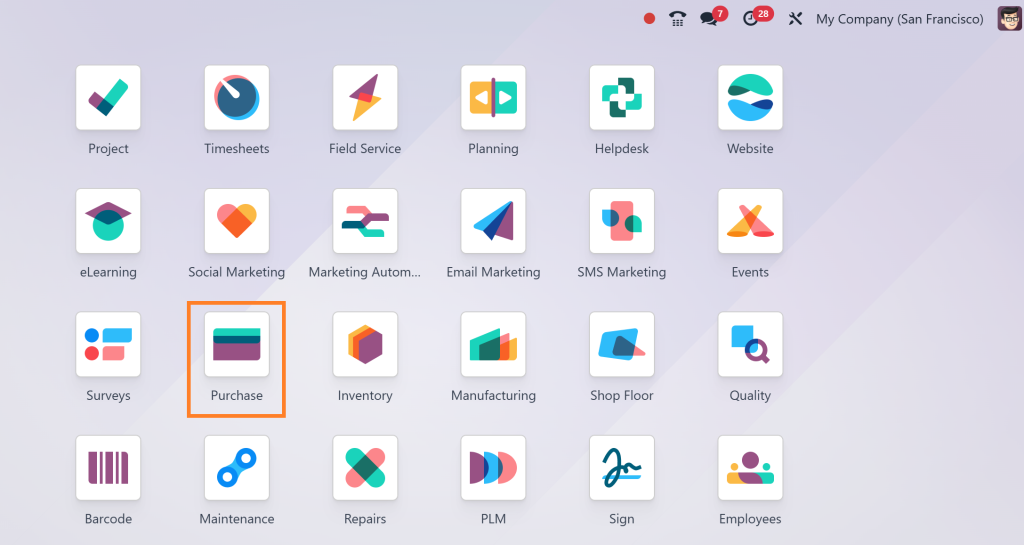1024x545 pixels.
Task: Open the Barcode app
Action: (108, 468)
